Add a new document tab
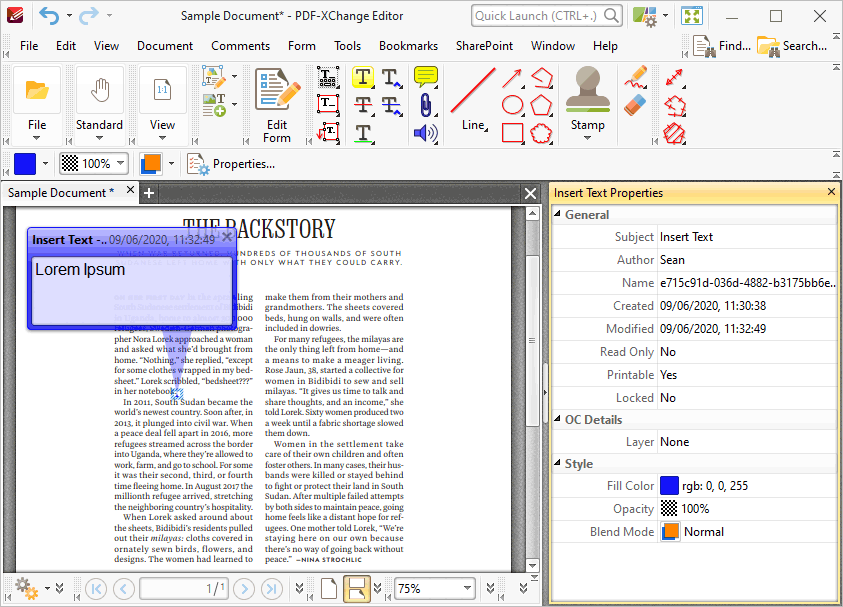The height and width of the screenshot is (607, 843). [x=149, y=193]
